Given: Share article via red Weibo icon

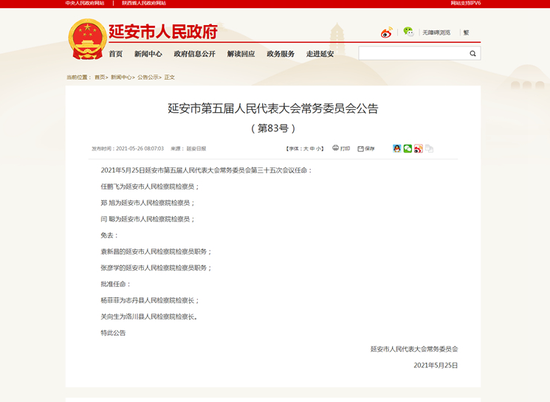Looking at the screenshot, I should tap(418, 148).
